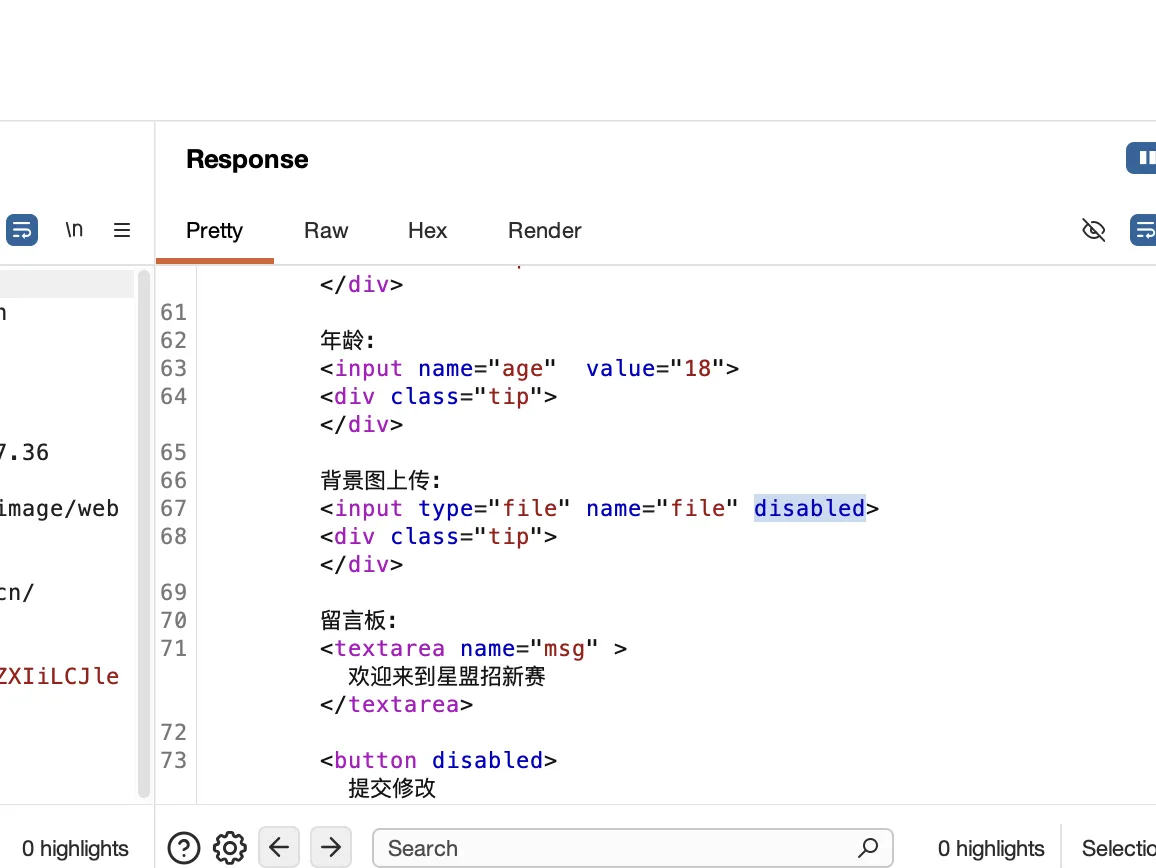This screenshot has height=868, width=1156.
Task: Click the request panel's 0 highlights label
Action: point(75,848)
